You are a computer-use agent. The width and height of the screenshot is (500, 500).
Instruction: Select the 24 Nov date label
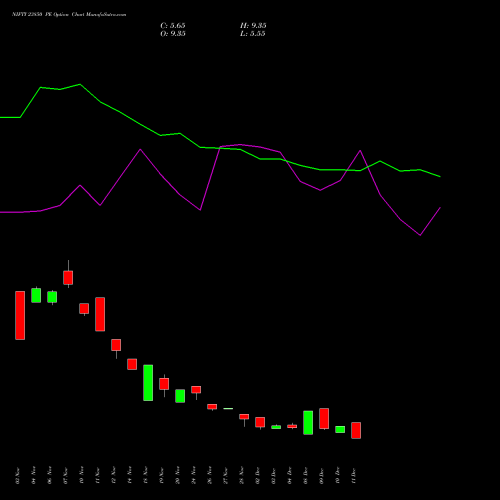[x=193, y=476]
